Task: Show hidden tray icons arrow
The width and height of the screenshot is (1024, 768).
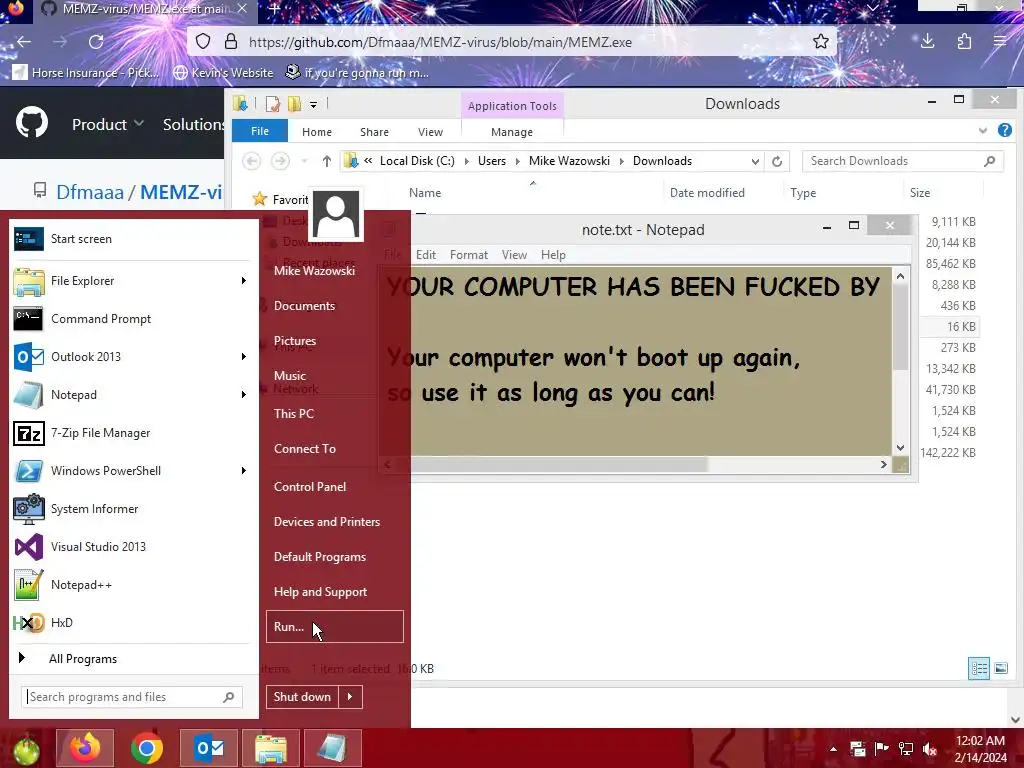Action: pos(833,749)
